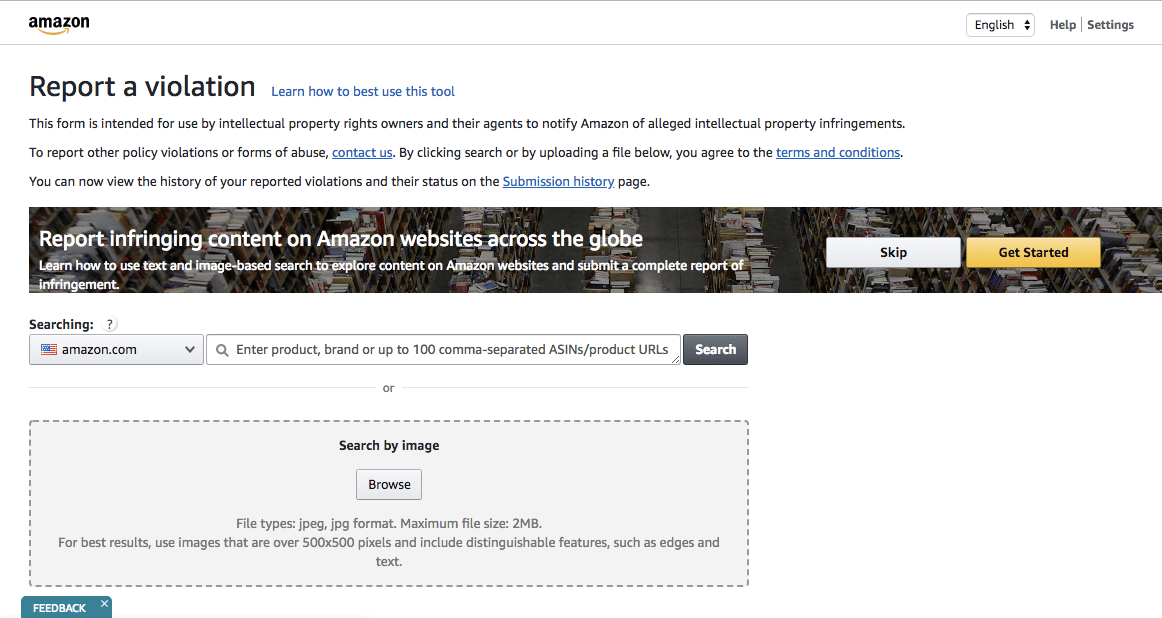Image resolution: width=1162 pixels, height=618 pixels.
Task: Open Settings in the header
Action: pyautogui.click(x=1110, y=25)
